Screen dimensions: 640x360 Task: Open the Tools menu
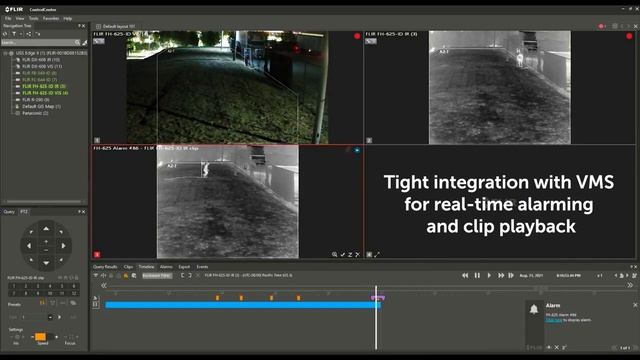(33, 18)
